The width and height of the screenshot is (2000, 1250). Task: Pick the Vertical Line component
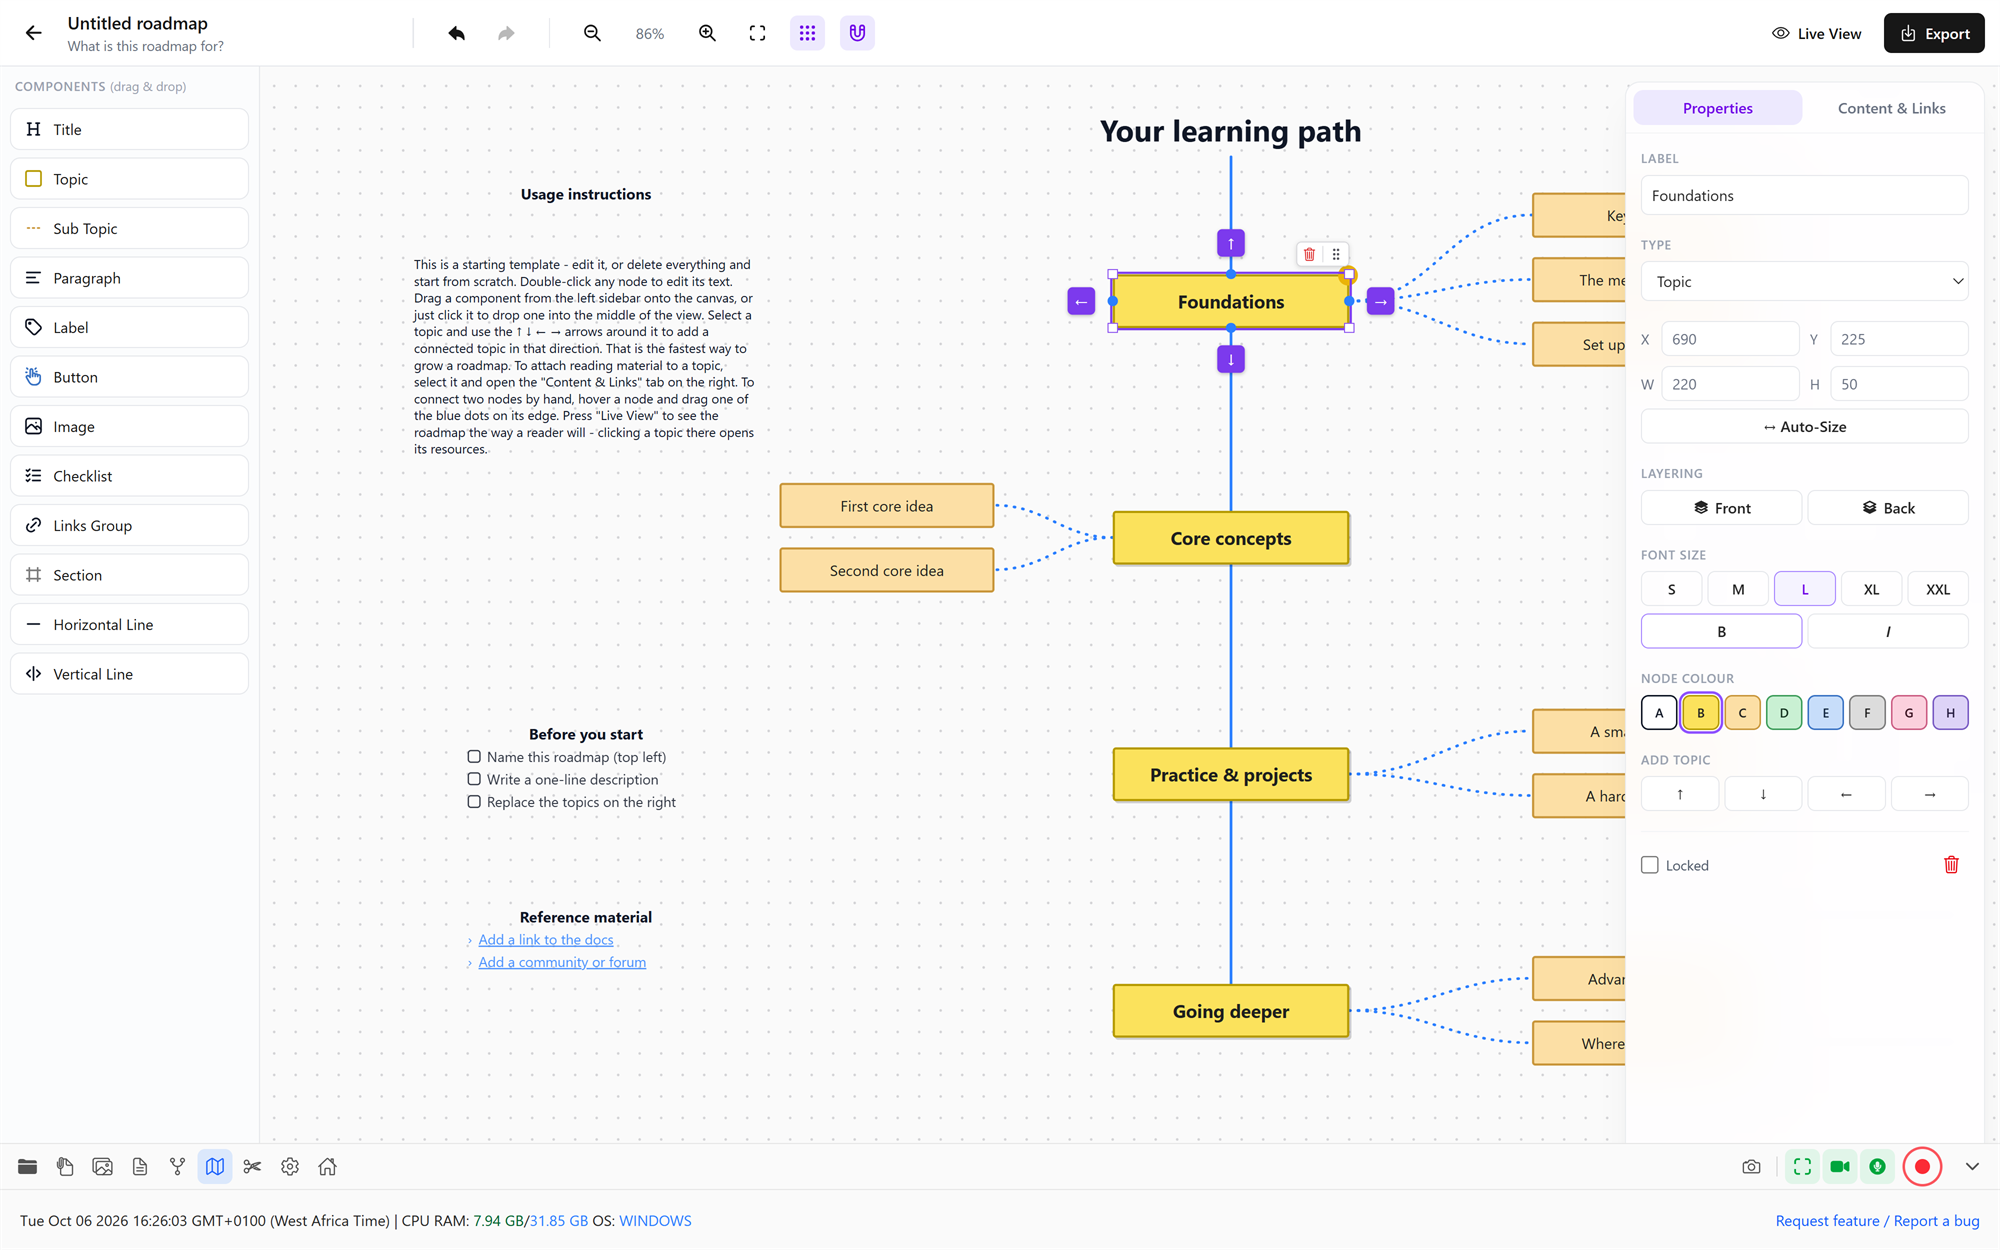(x=129, y=674)
